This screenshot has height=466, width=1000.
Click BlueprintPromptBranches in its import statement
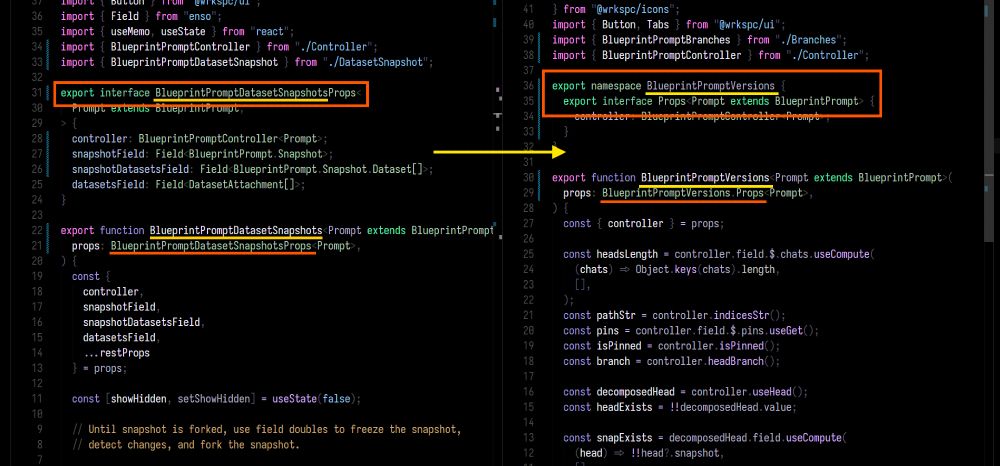point(666,40)
